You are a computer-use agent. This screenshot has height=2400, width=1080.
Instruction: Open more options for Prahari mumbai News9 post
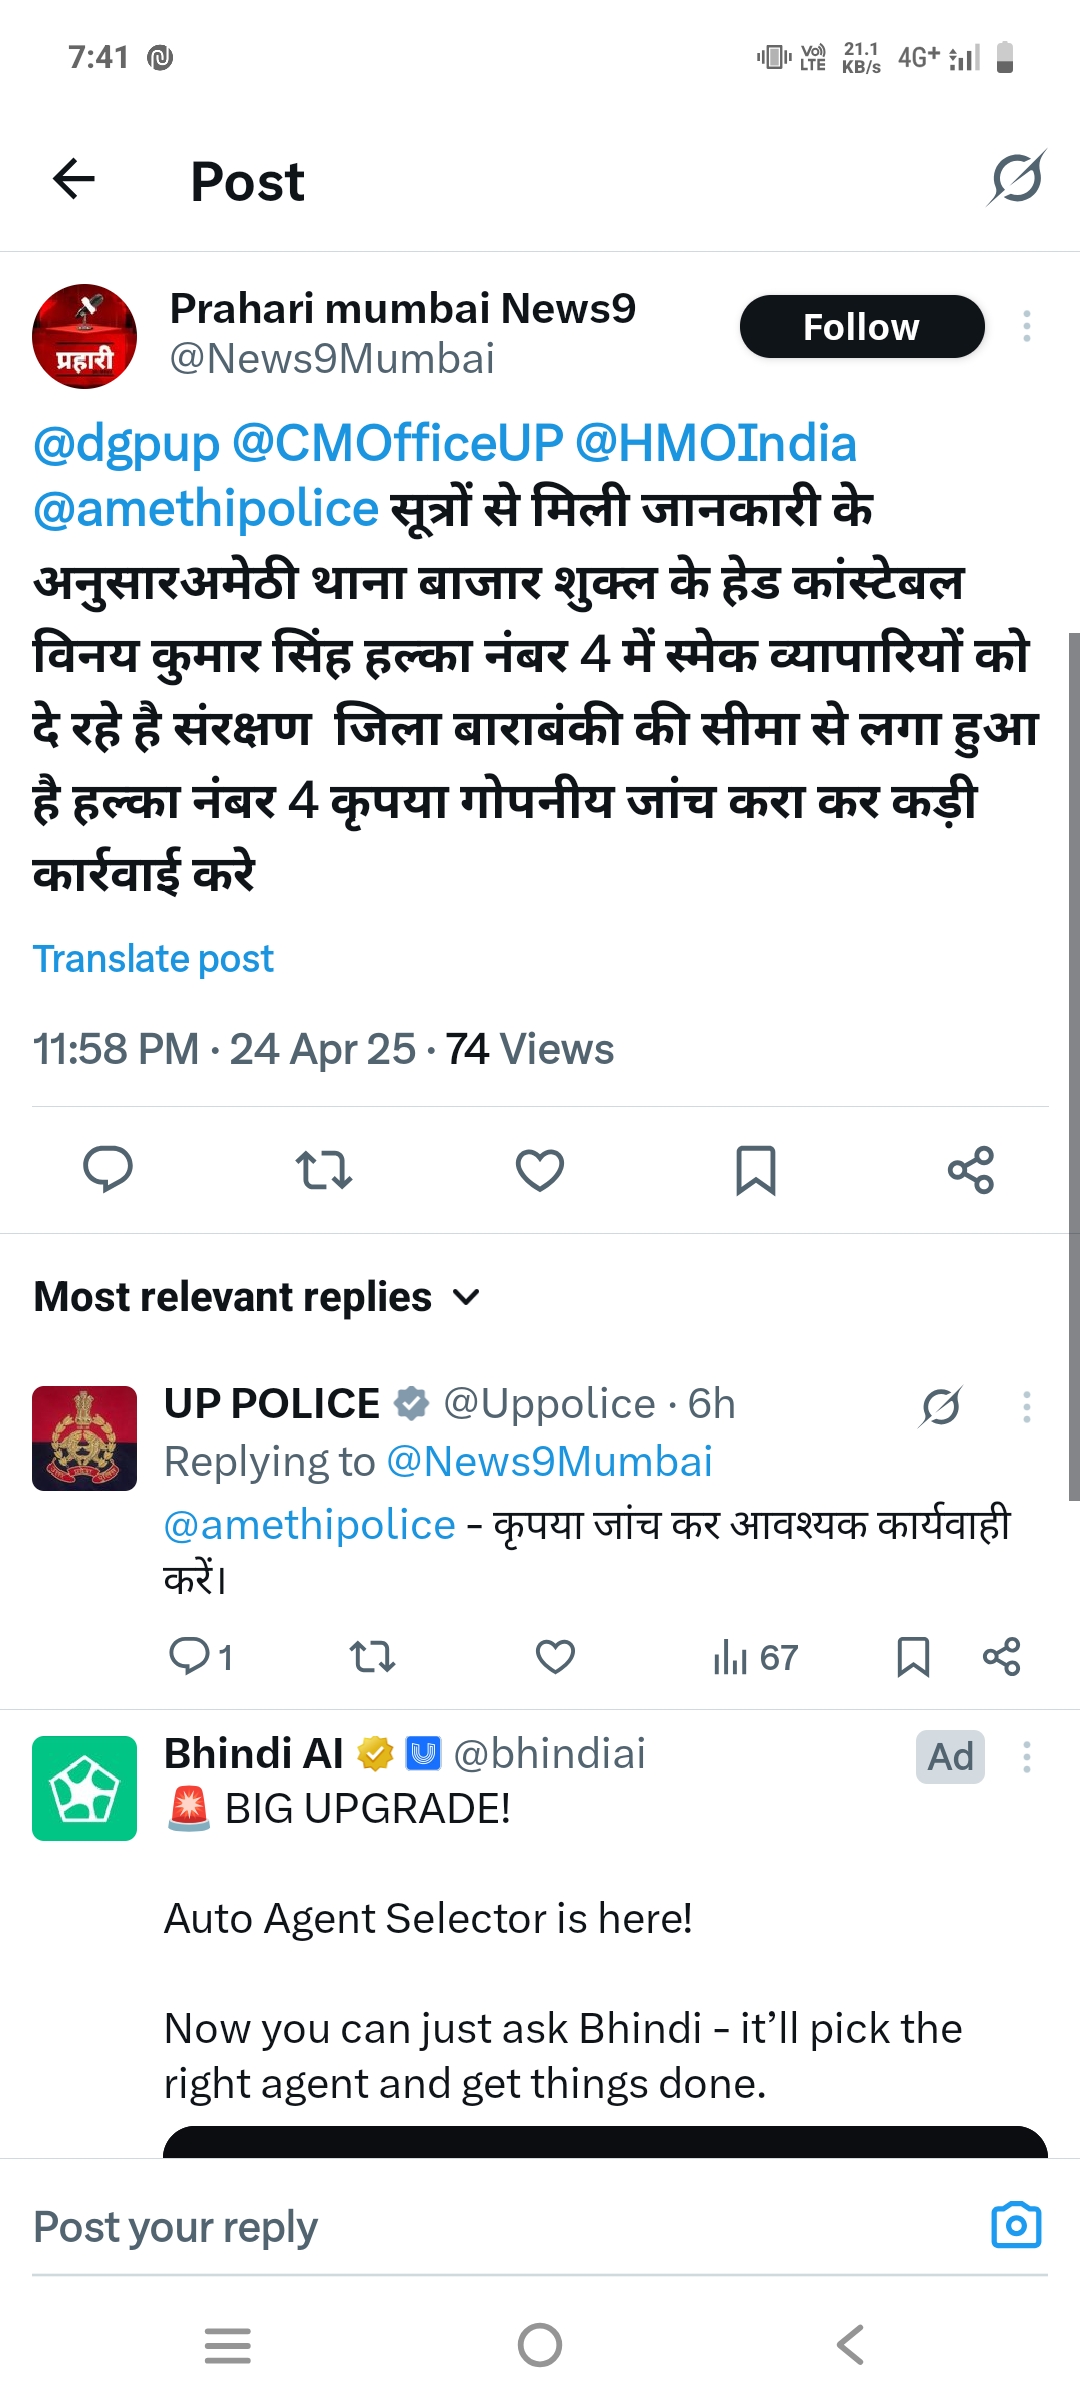point(1027,326)
